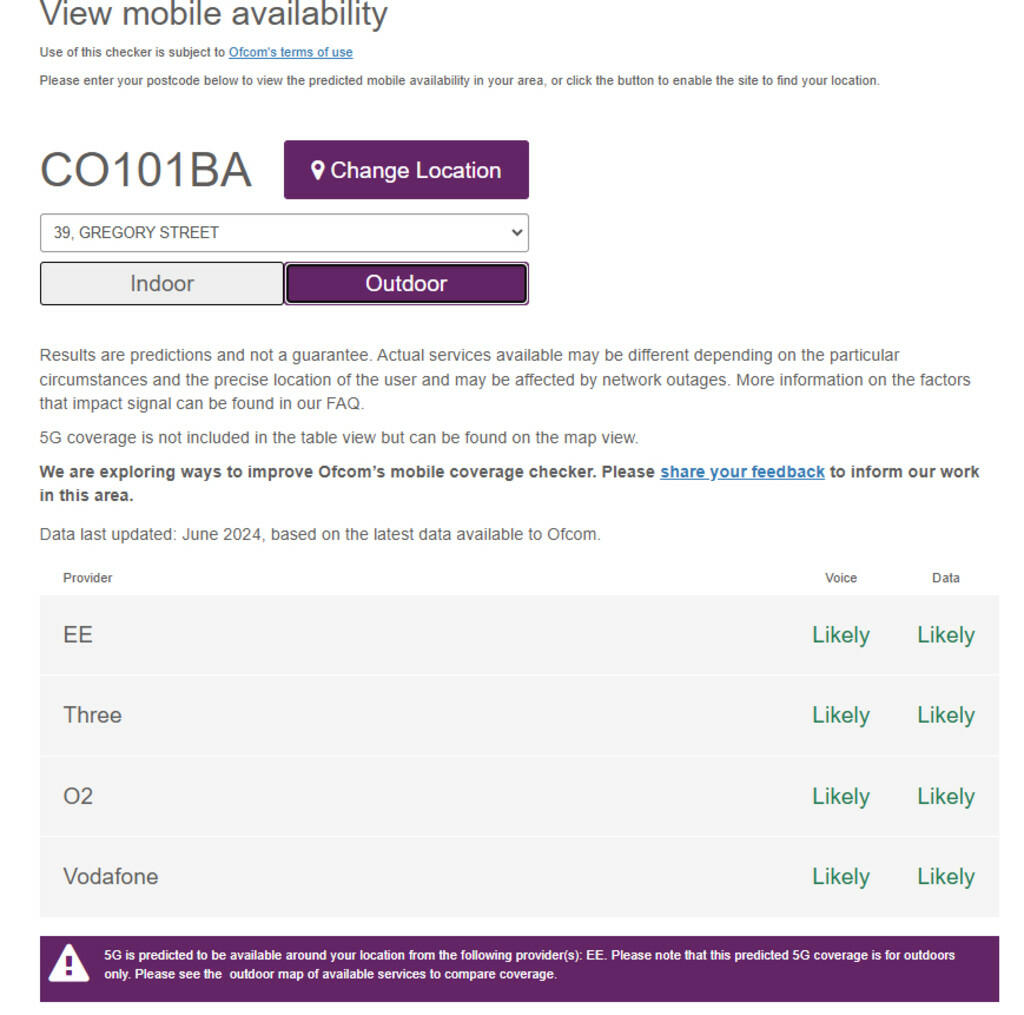
Task: Select the Vodafone provider name
Action: point(110,876)
